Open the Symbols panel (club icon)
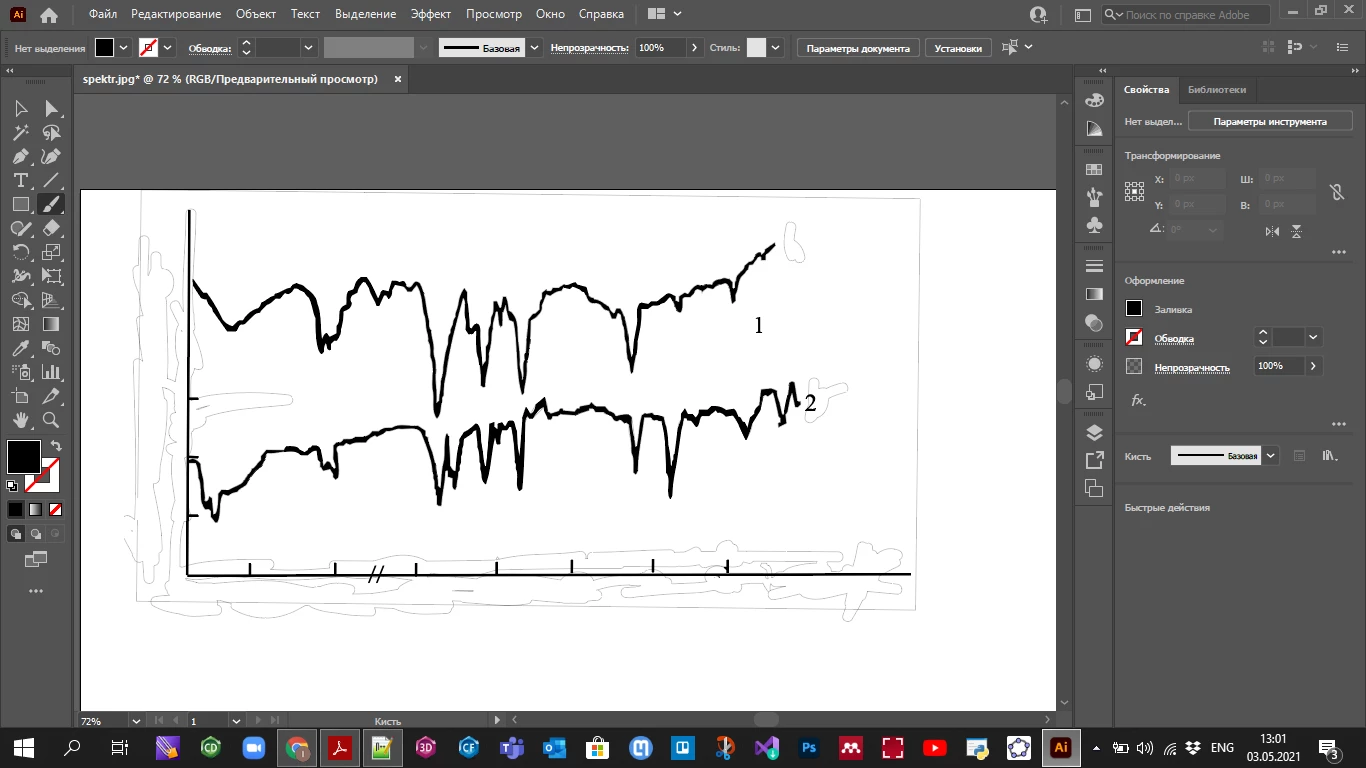This screenshot has height=768, width=1366. [1094, 226]
